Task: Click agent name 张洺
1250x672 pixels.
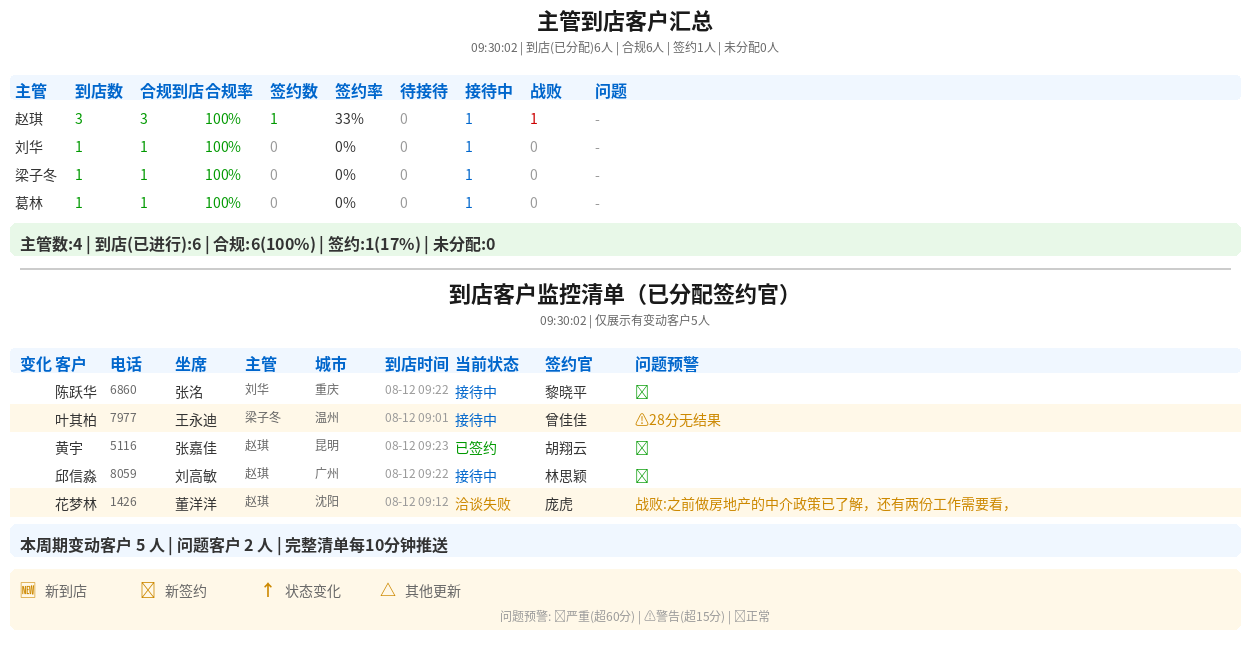Action: pyautogui.click(x=189, y=392)
